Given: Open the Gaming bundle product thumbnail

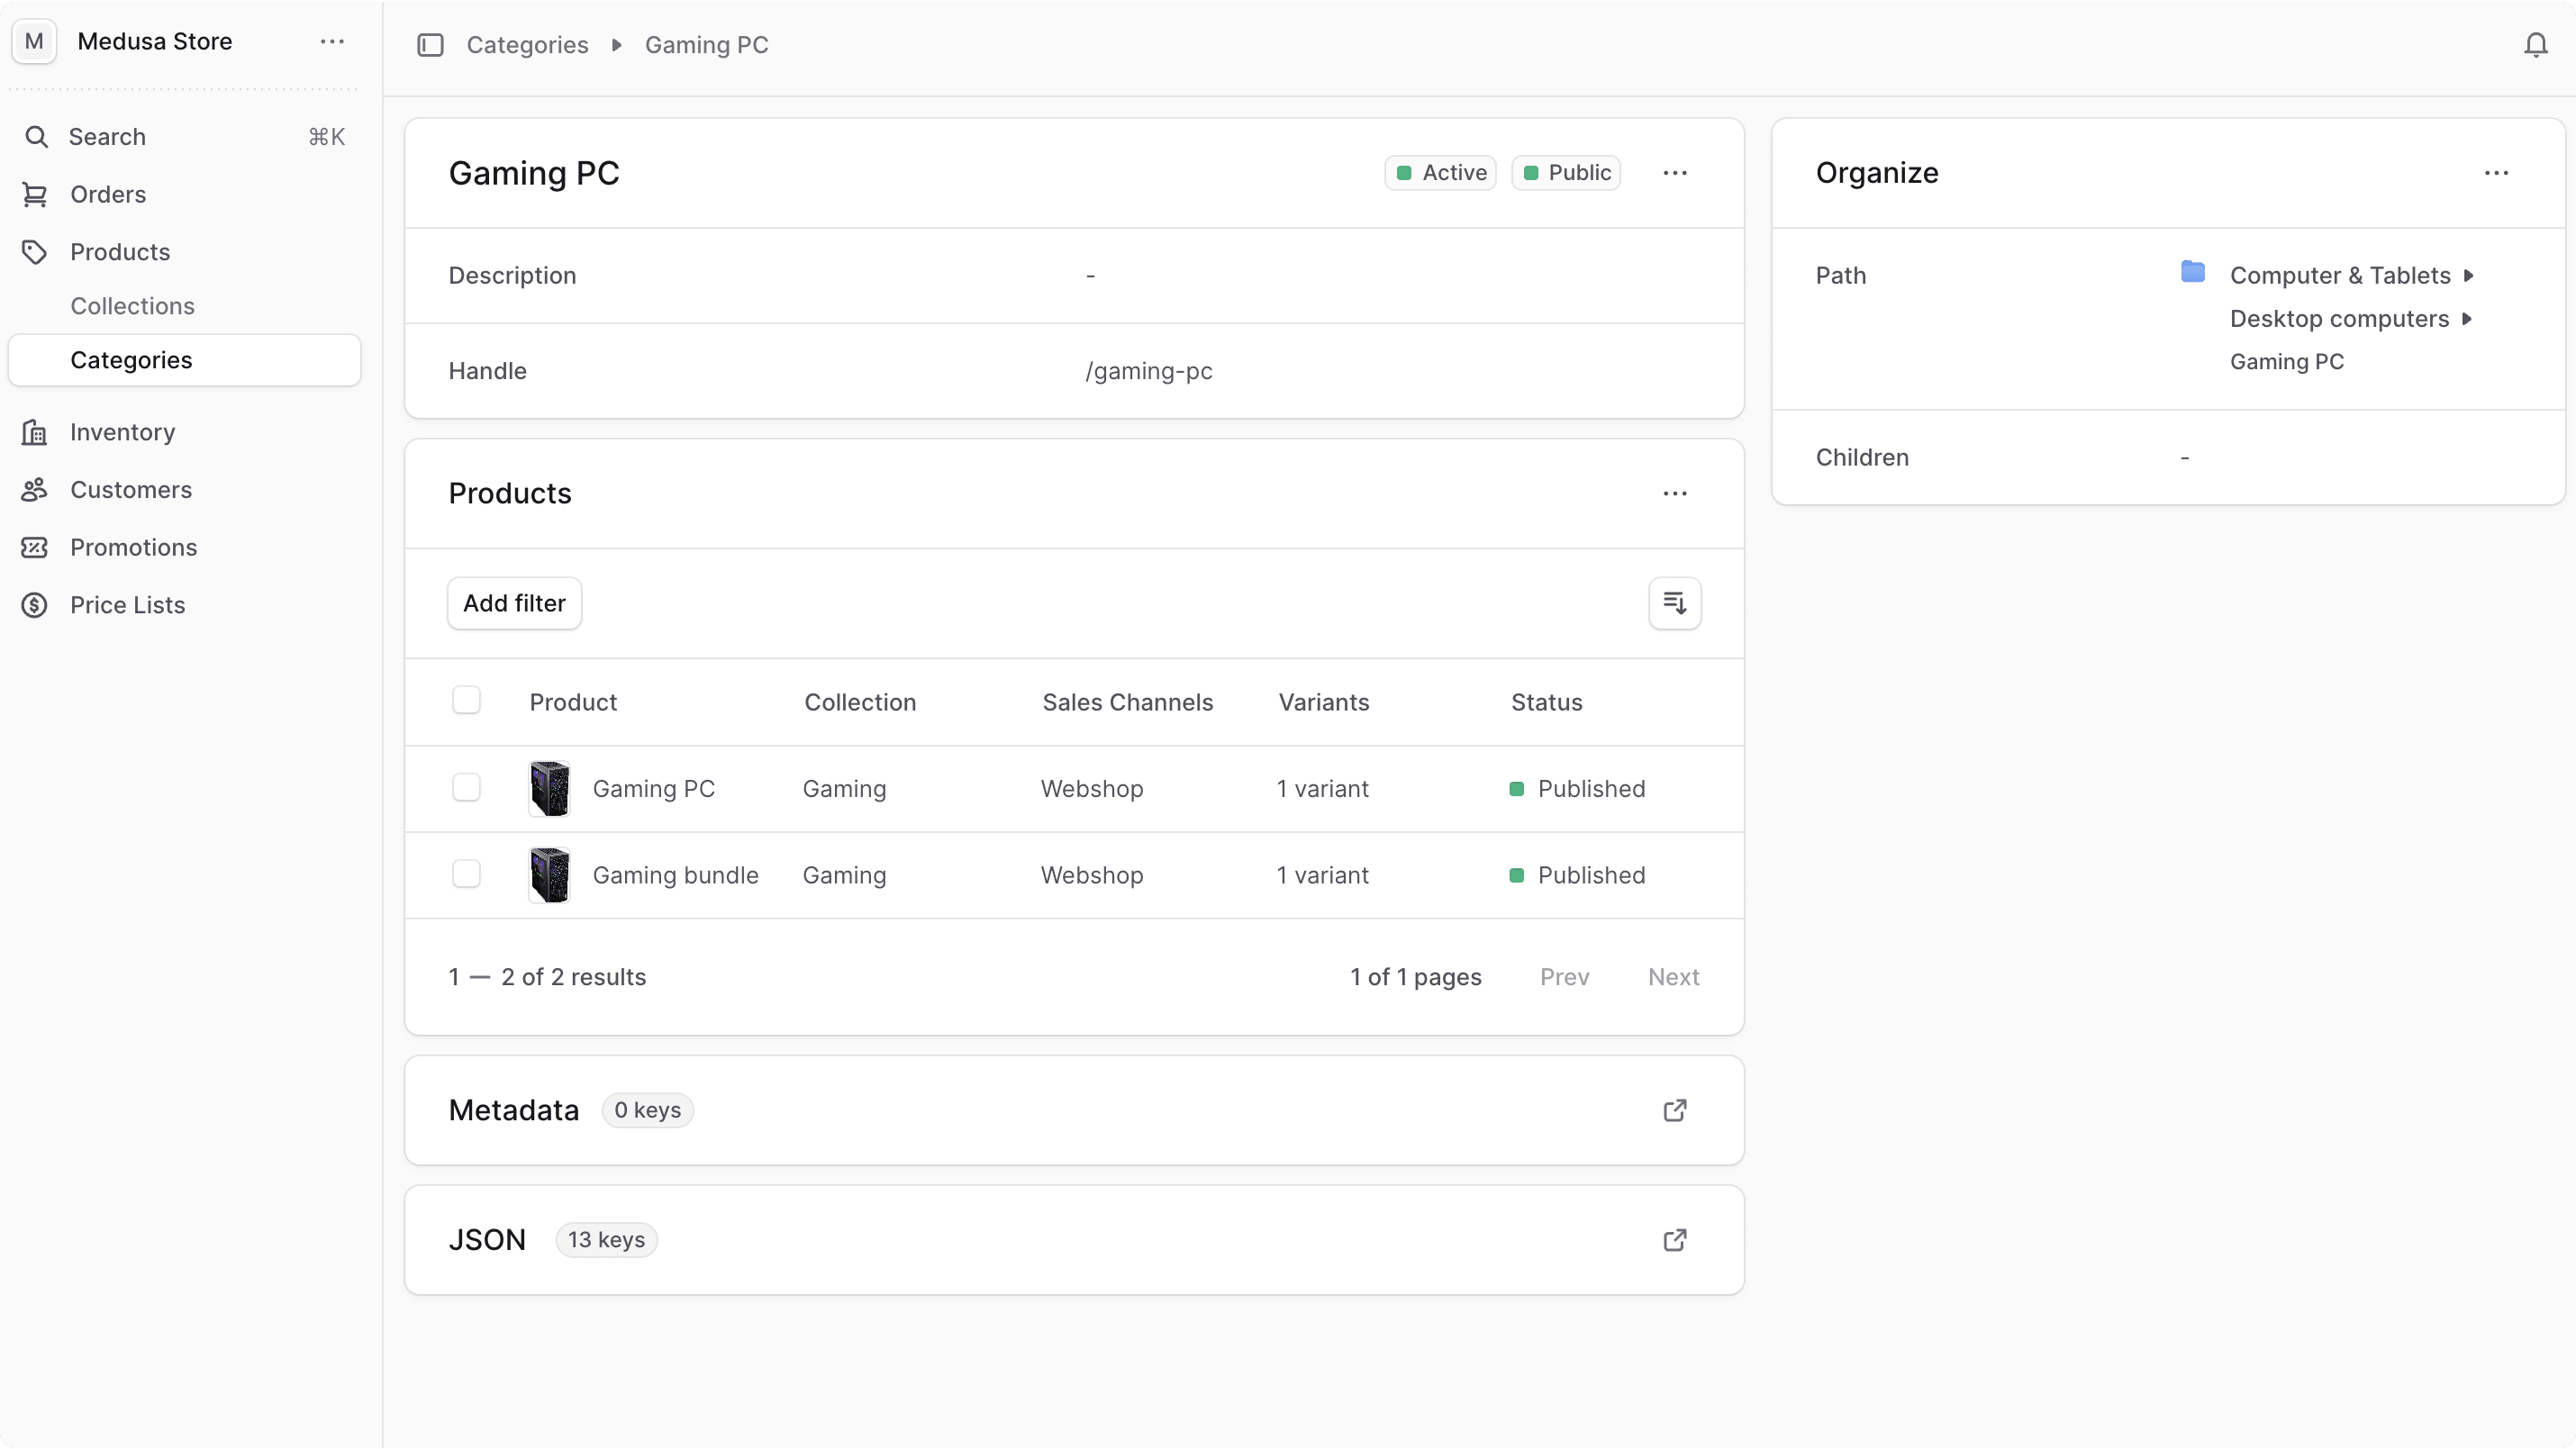Looking at the screenshot, I should pyautogui.click(x=549, y=873).
